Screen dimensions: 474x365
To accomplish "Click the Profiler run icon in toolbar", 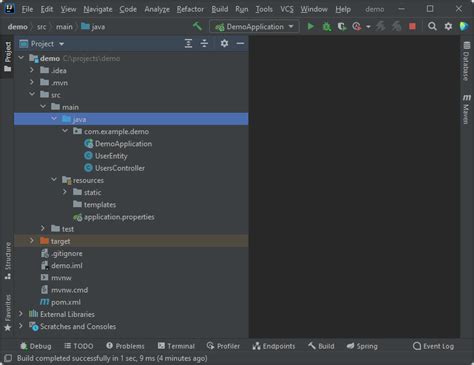I will (x=357, y=27).
